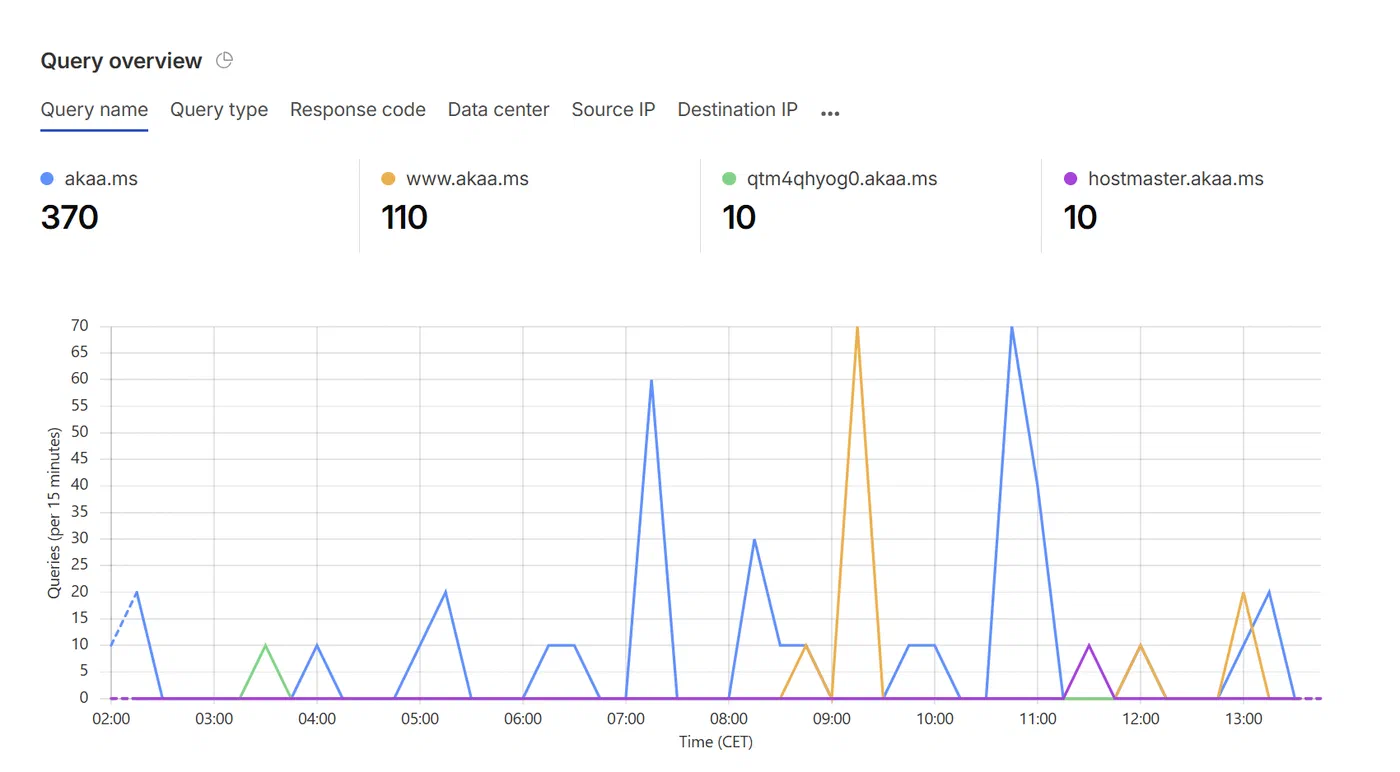
Task: Toggle the qtm4qhyog0.akaa.ms legend series
Action: tap(830, 179)
